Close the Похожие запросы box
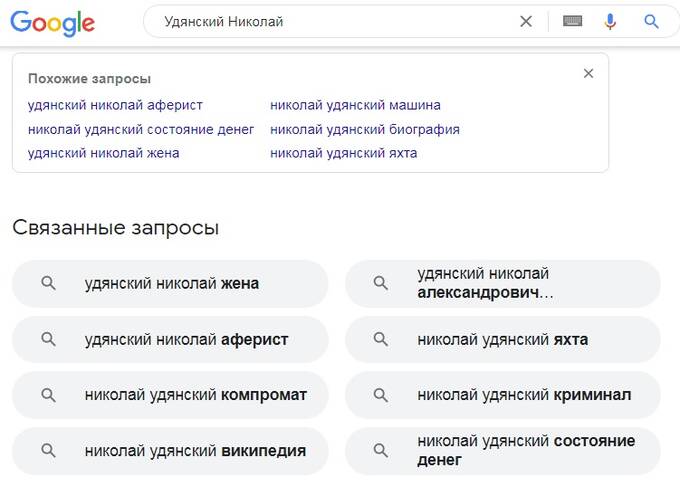The image size is (680, 496). [x=588, y=73]
